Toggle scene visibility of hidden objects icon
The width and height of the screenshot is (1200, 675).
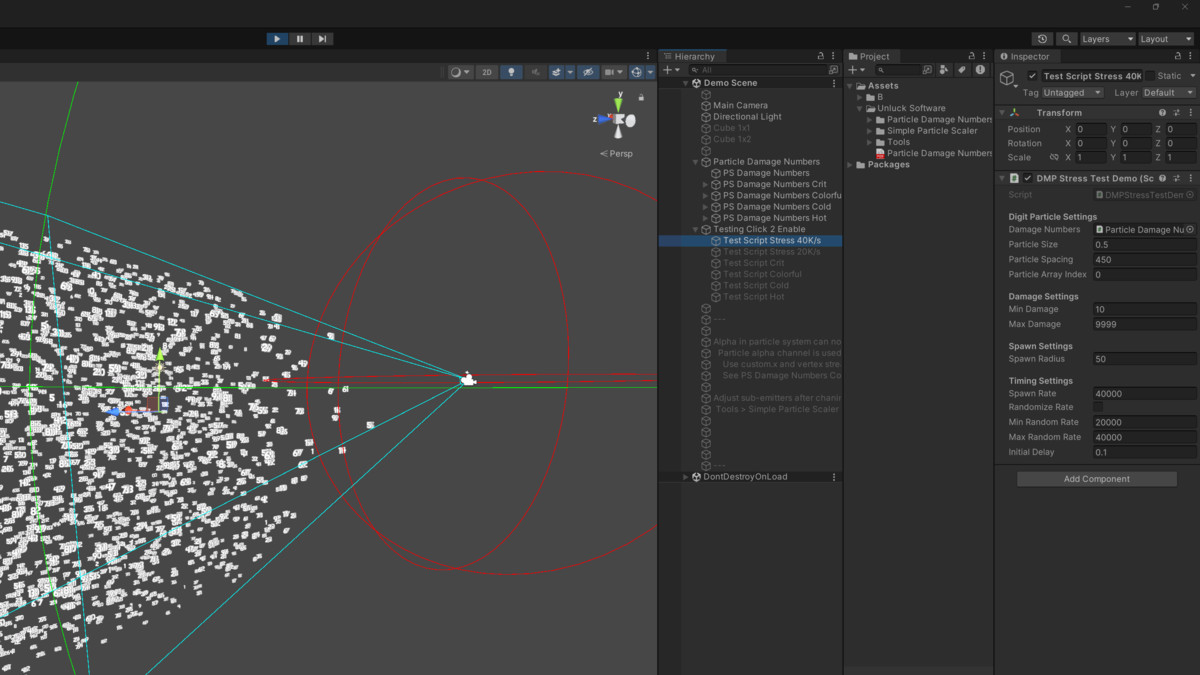click(588, 72)
